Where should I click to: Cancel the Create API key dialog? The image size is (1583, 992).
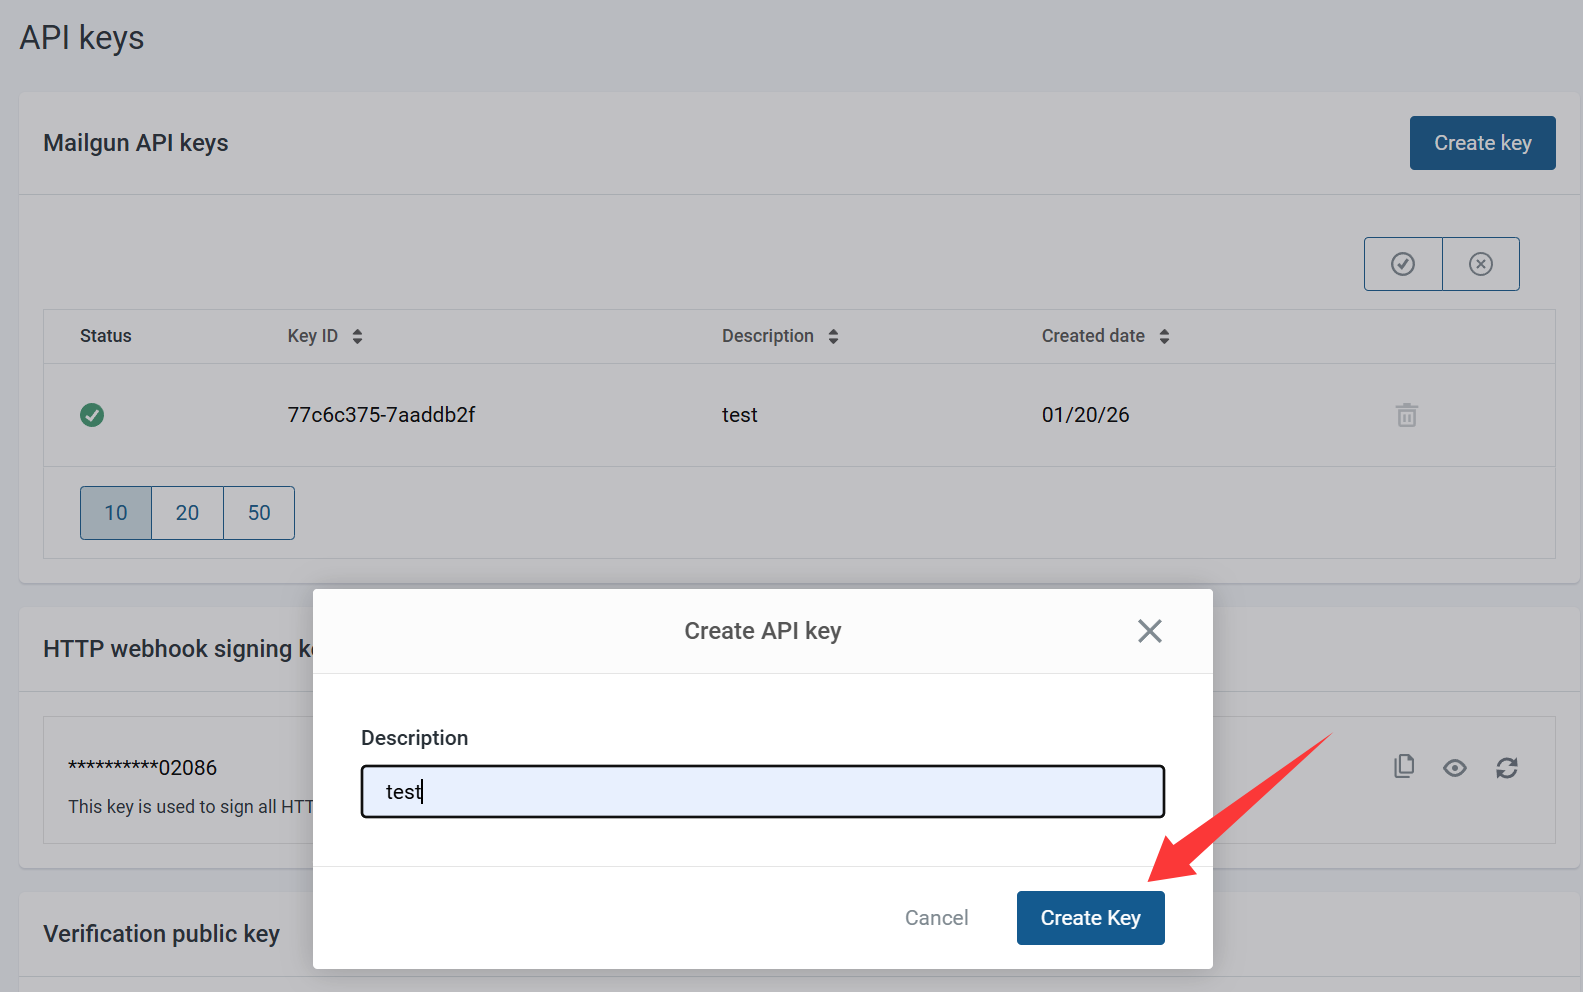936,918
